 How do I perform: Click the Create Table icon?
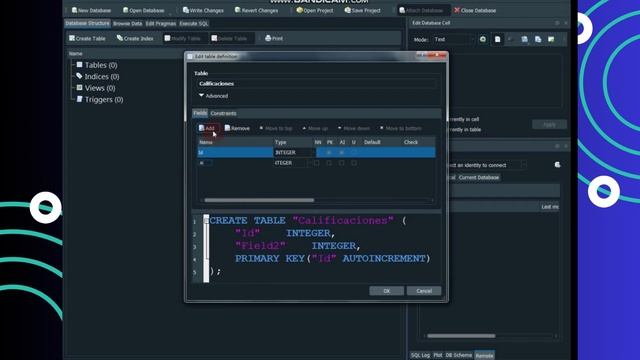[x=72, y=38]
